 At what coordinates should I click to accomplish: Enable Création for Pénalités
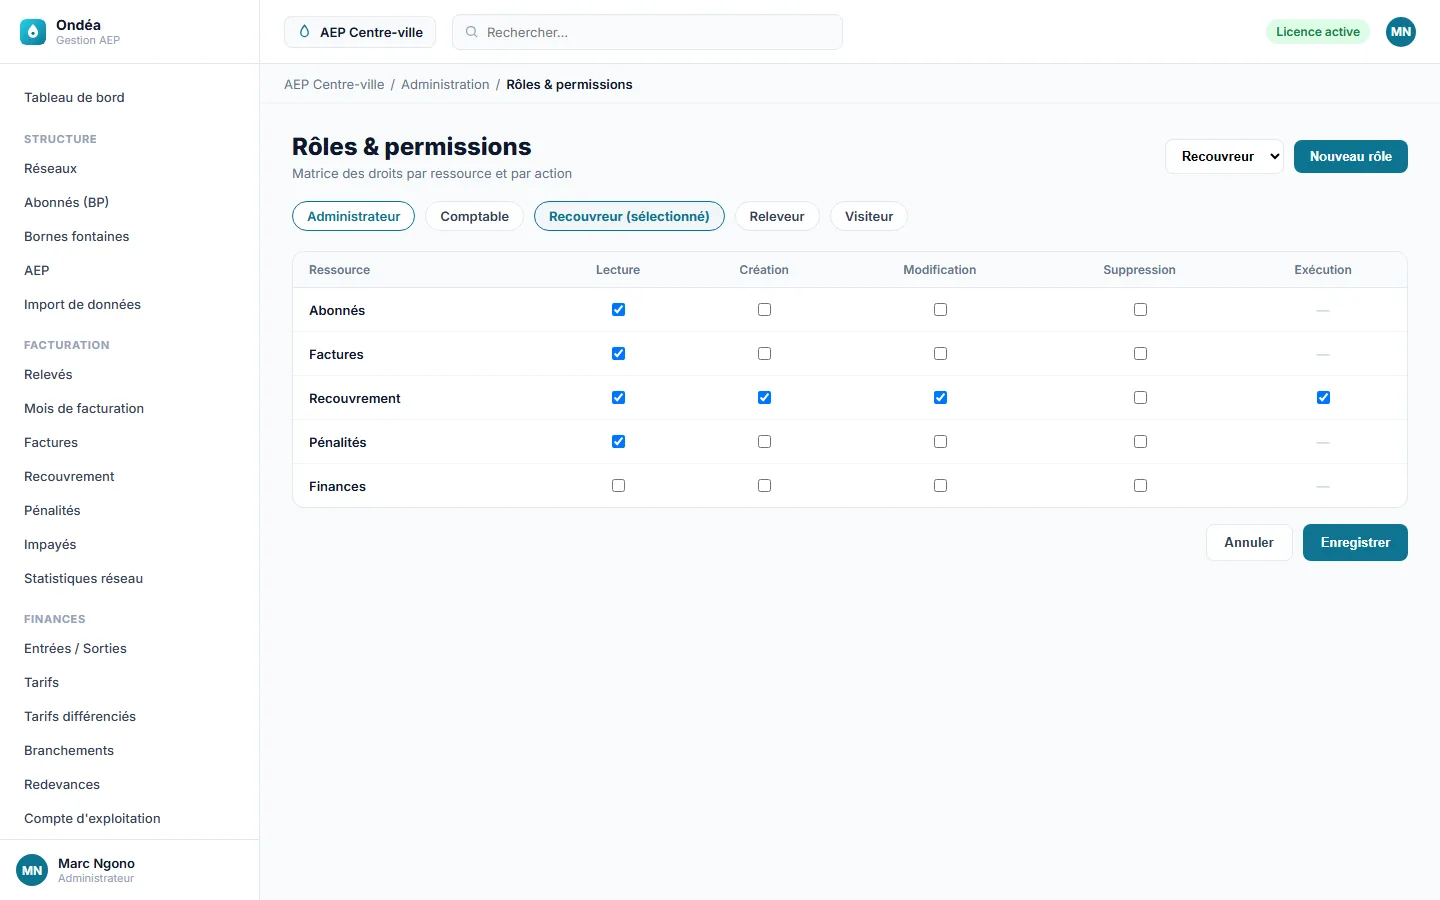coord(764,442)
